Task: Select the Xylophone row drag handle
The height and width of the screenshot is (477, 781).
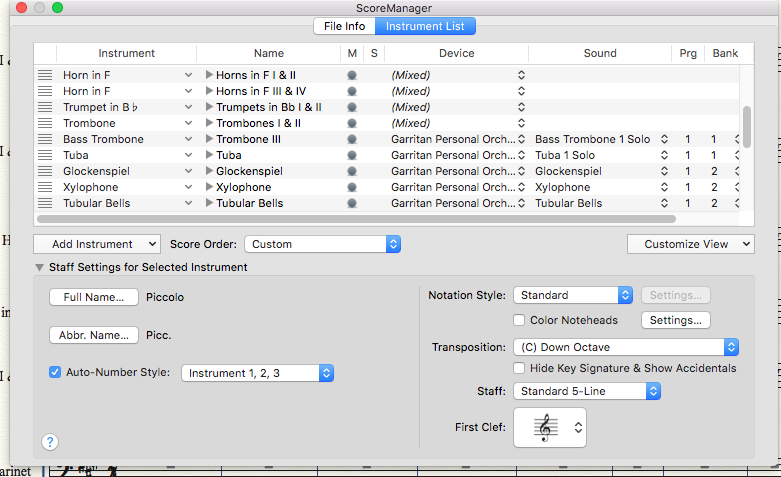Action: tap(45, 188)
